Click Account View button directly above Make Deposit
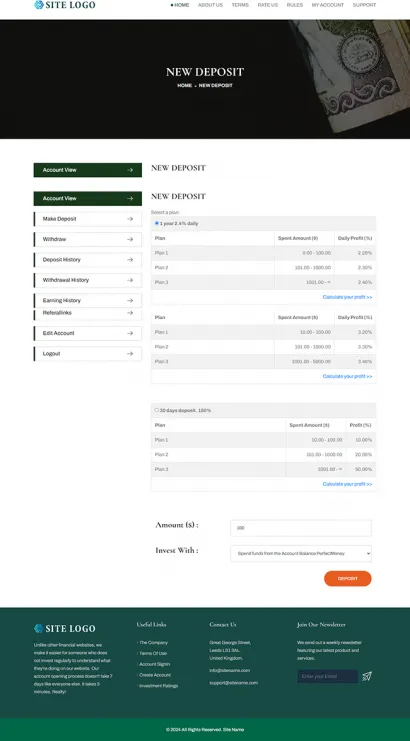The height and width of the screenshot is (741, 410). click(x=87, y=198)
